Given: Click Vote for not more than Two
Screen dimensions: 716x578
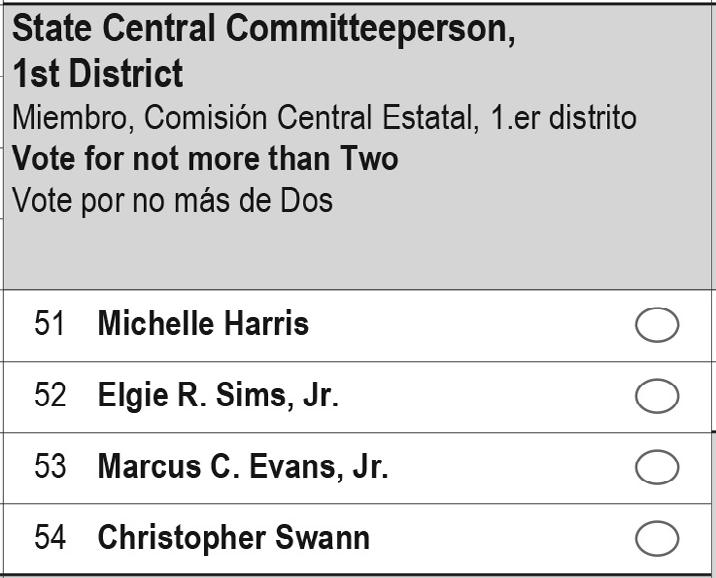Looking at the screenshot, I should [x=205, y=158].
